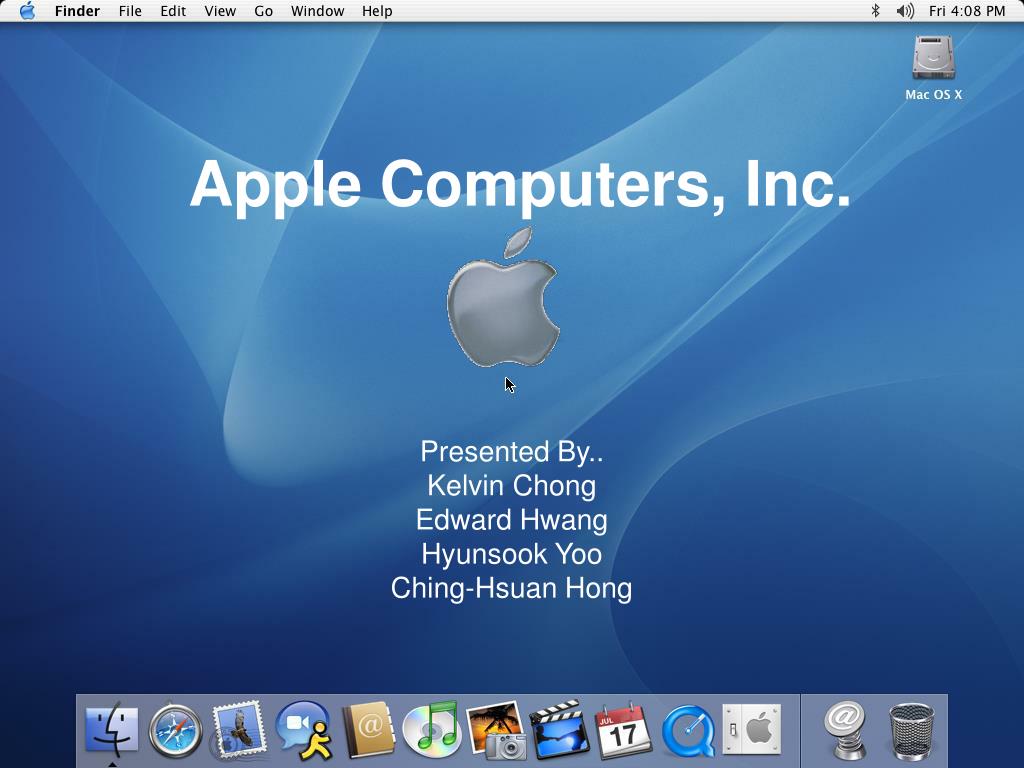The image size is (1024, 768).
Task: Open System Preferences icon in Dock
Action: click(x=752, y=729)
